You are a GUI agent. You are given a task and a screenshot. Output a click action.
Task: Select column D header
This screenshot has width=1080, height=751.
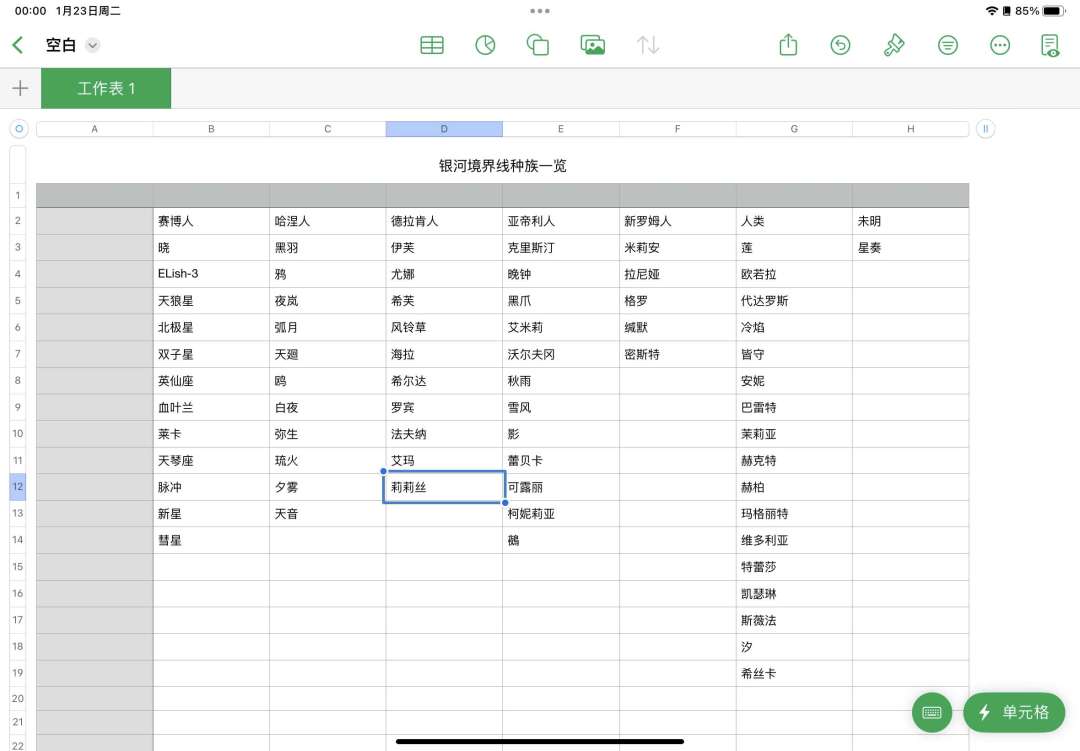[444, 129]
